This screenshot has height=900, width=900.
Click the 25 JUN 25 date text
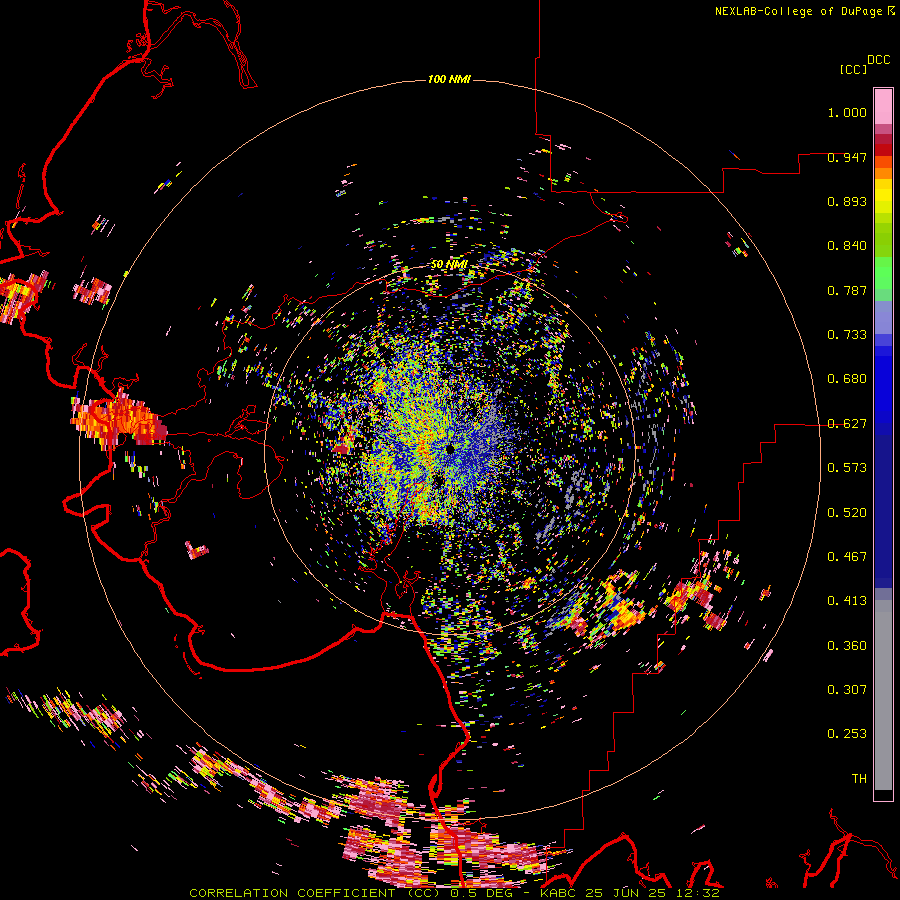pos(627,893)
